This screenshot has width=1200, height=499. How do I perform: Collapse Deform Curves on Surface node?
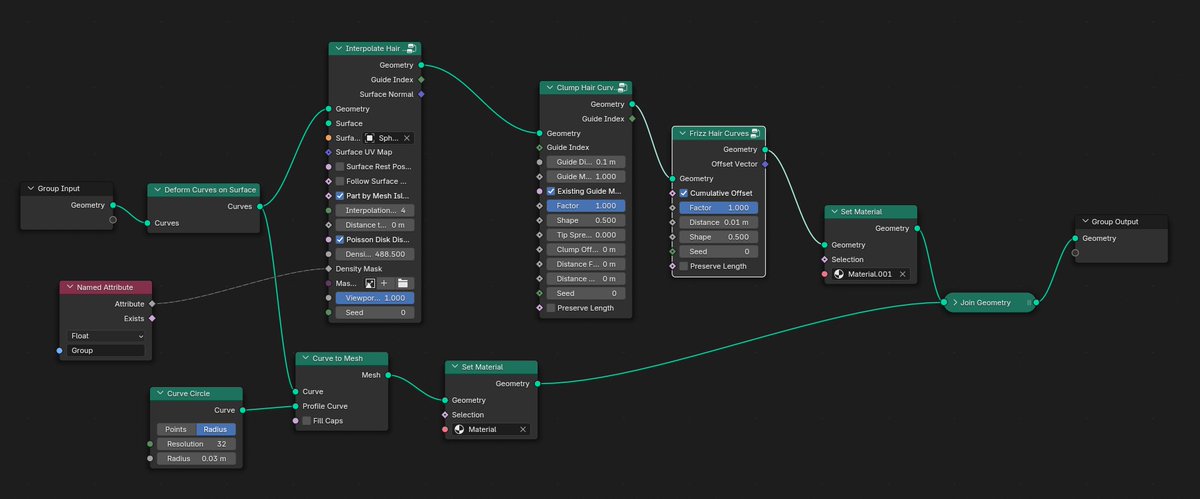[157, 189]
